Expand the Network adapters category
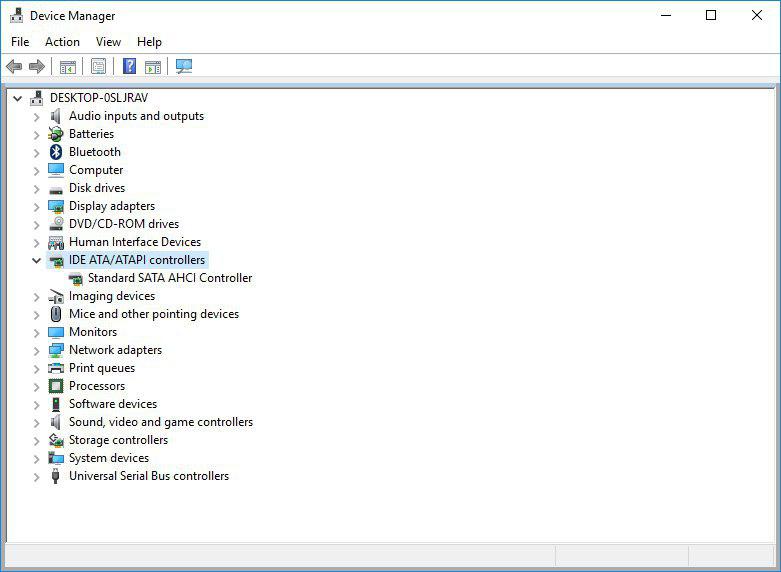Viewport: 781px width, 572px height. 37,350
